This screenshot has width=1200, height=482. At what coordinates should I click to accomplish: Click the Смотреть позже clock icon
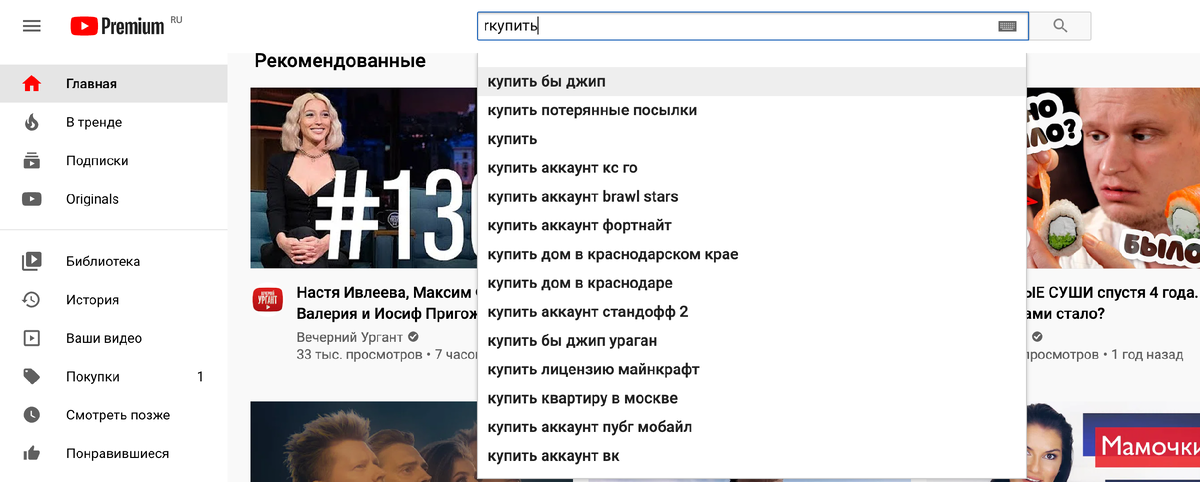coord(32,415)
